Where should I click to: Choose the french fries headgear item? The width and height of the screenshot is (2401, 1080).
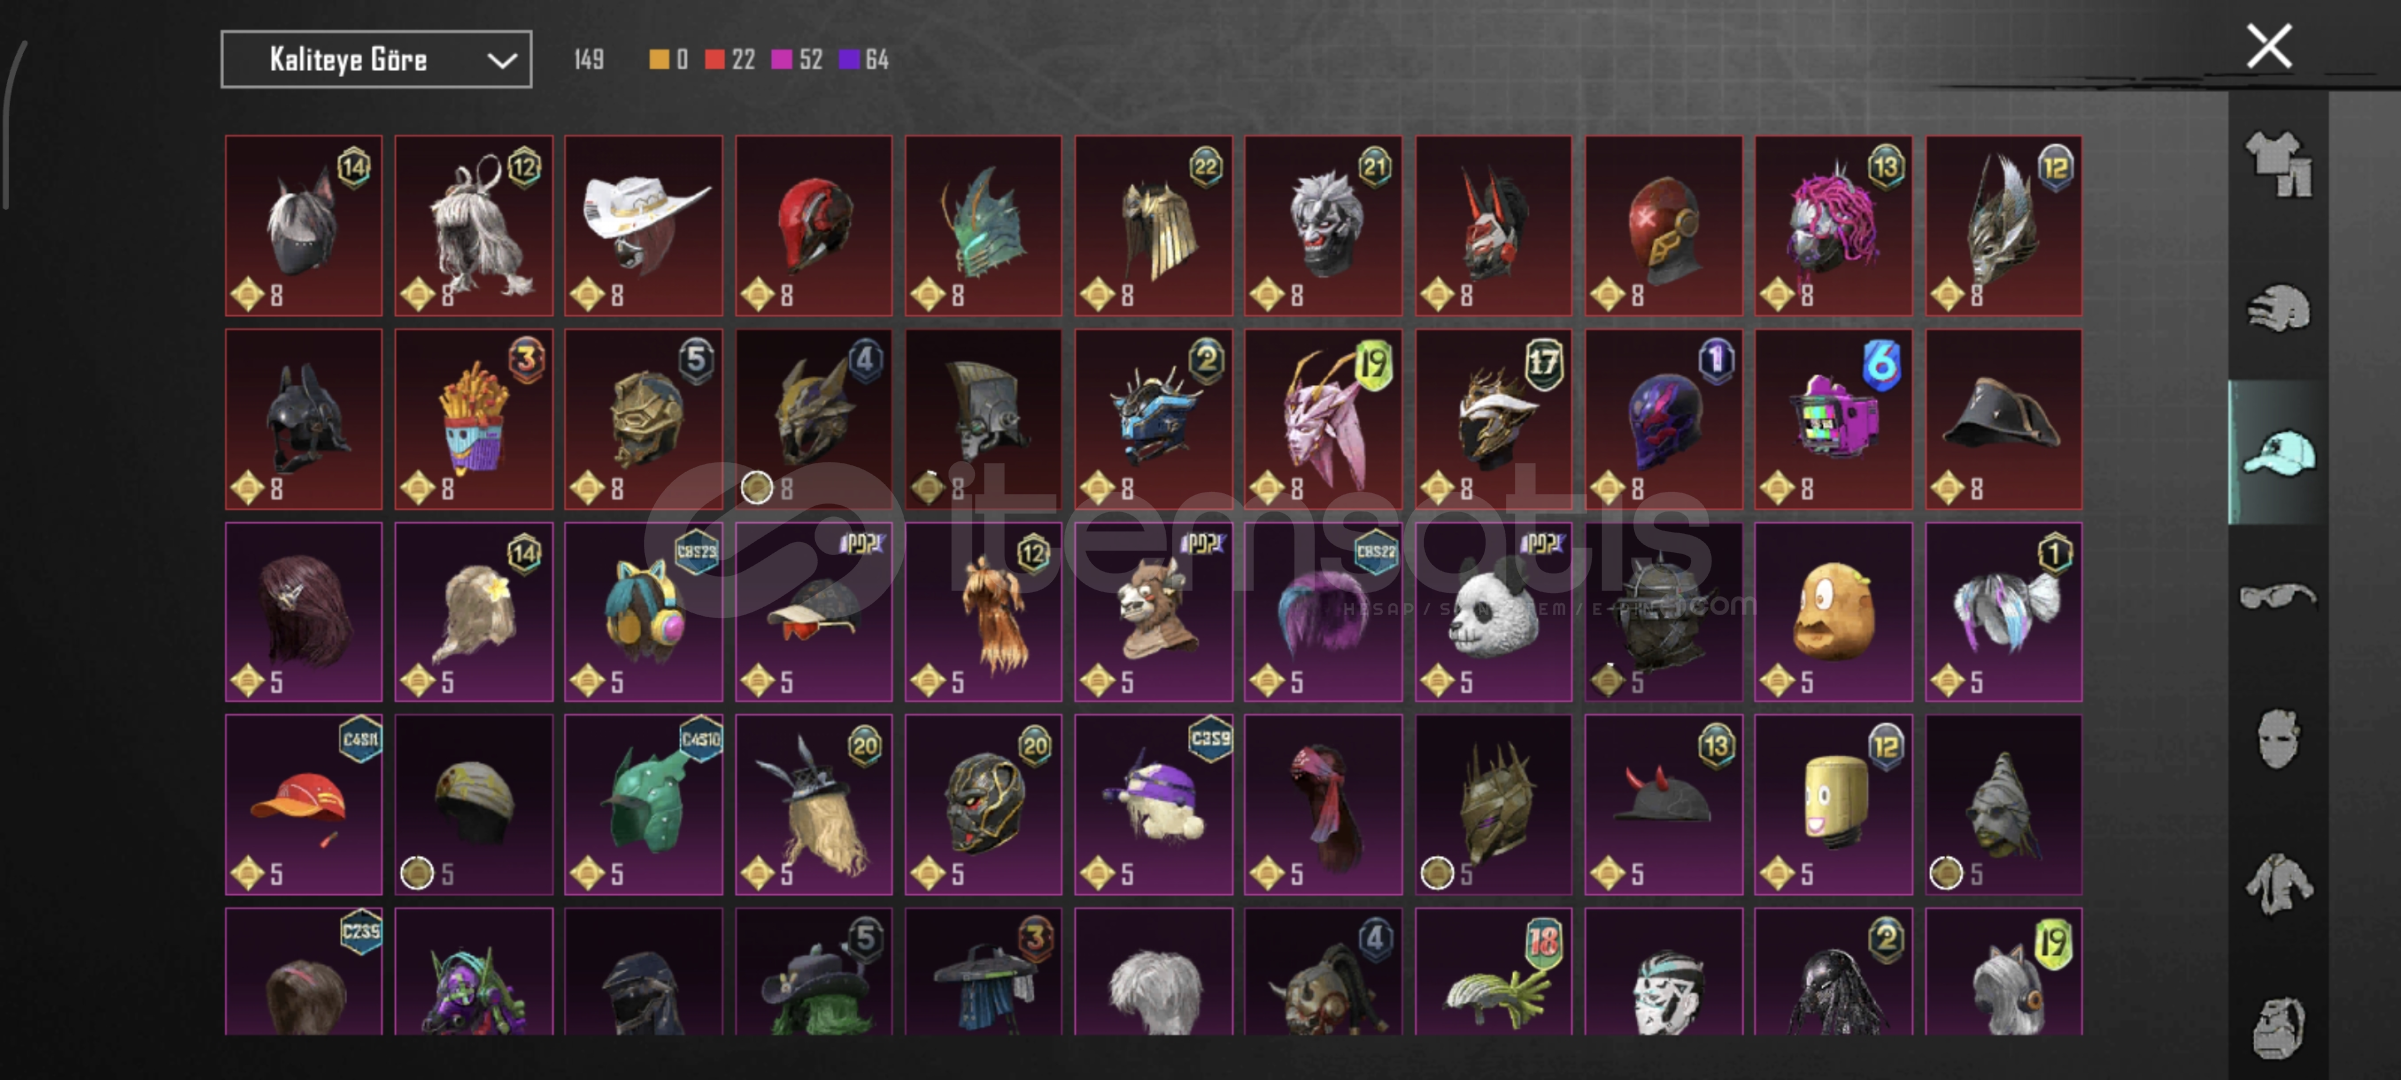[473, 419]
